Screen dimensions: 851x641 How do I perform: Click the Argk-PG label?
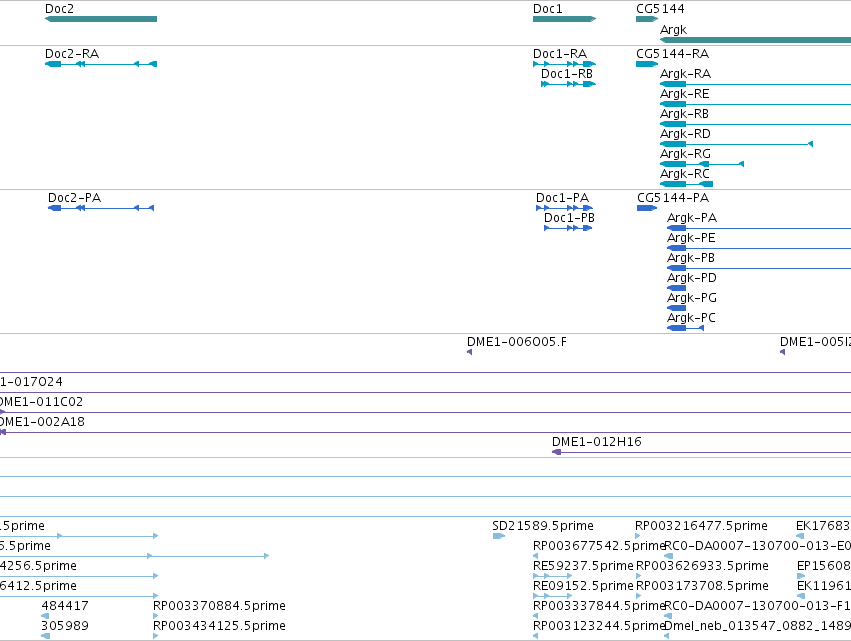pos(692,299)
